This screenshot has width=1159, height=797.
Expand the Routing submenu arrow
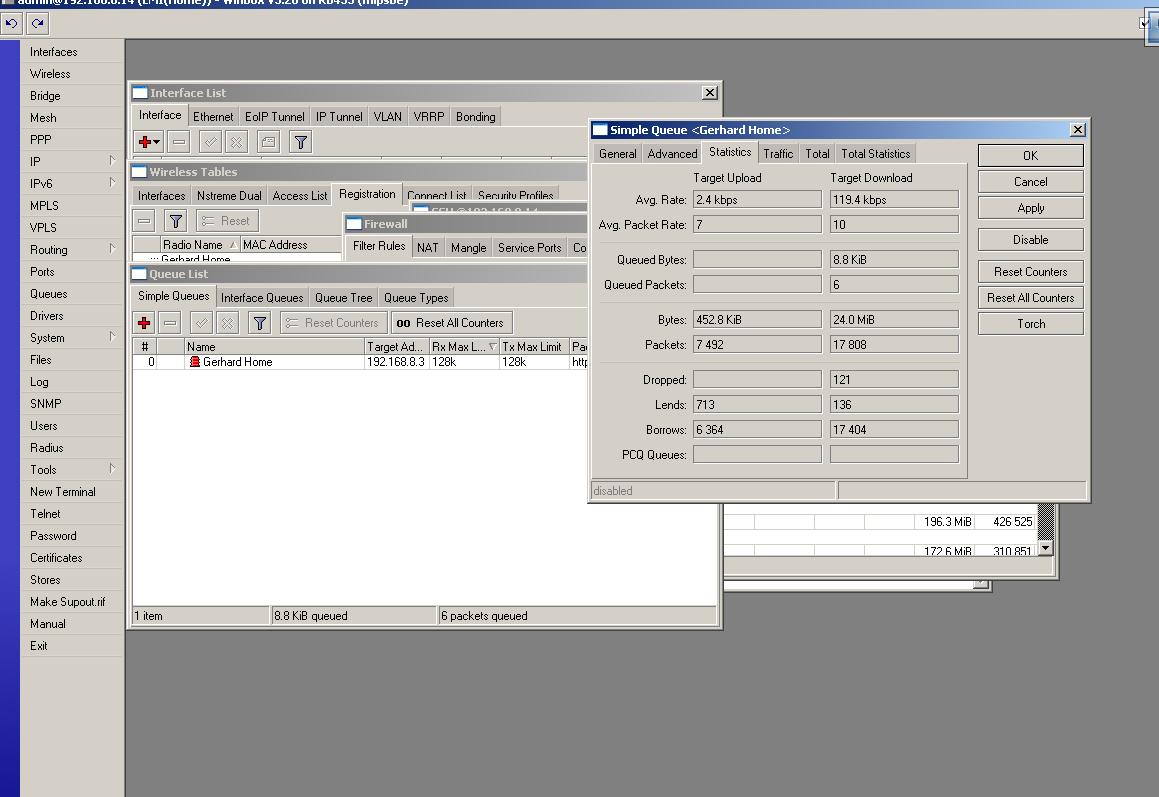tap(112, 248)
